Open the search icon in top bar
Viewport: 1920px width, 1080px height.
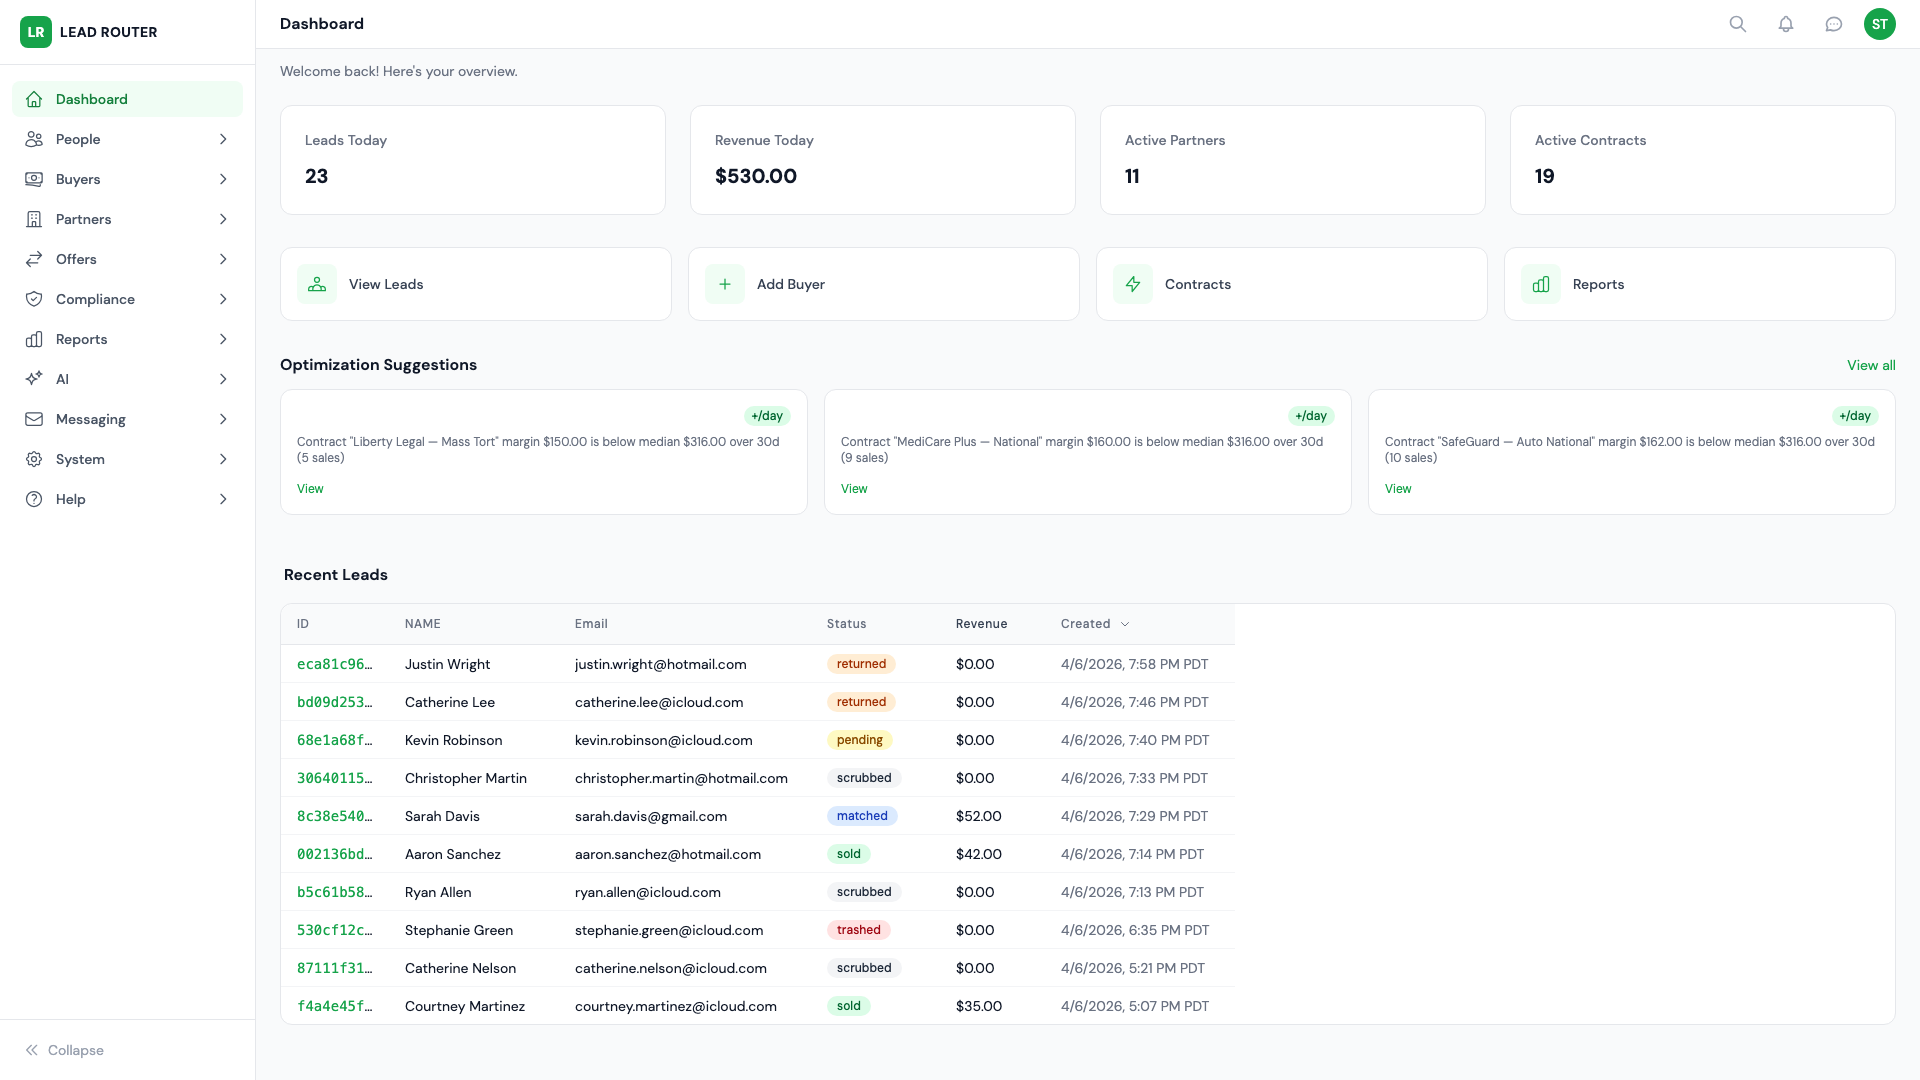(x=1739, y=24)
